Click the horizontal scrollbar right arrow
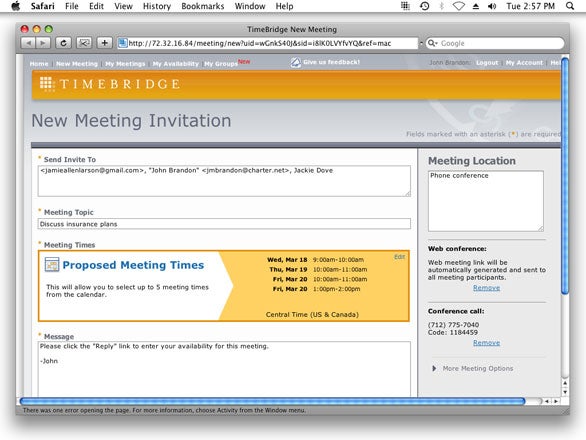 click(556, 401)
